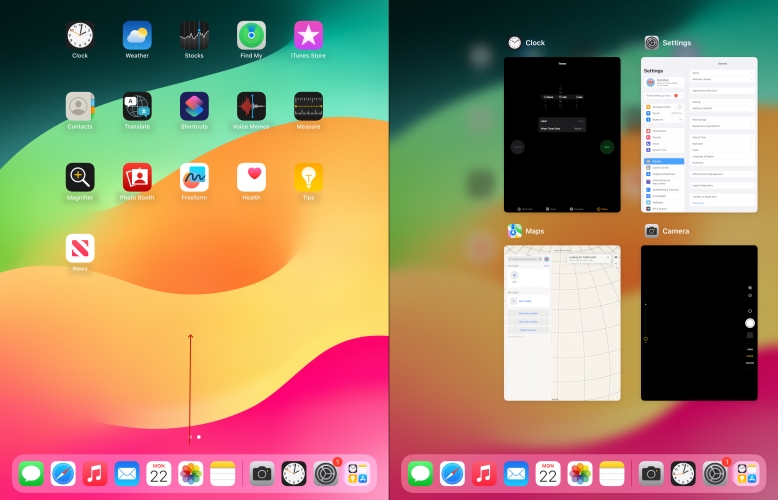
Task: Open the Find My app
Action: [251, 35]
